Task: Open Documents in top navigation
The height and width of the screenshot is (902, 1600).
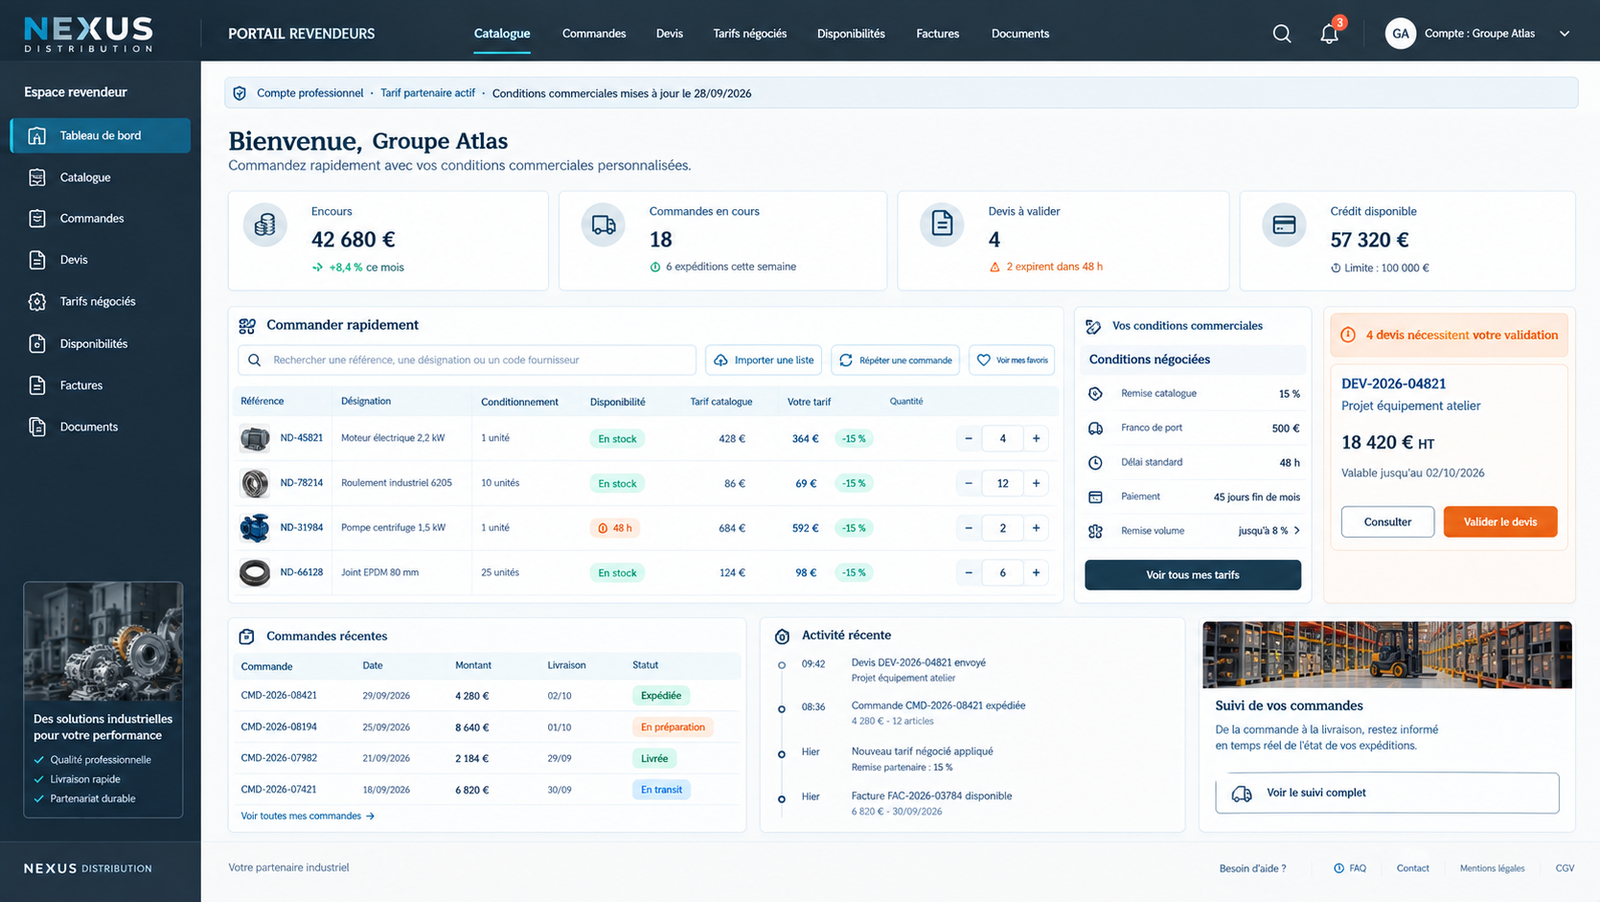Action: 1020,34
